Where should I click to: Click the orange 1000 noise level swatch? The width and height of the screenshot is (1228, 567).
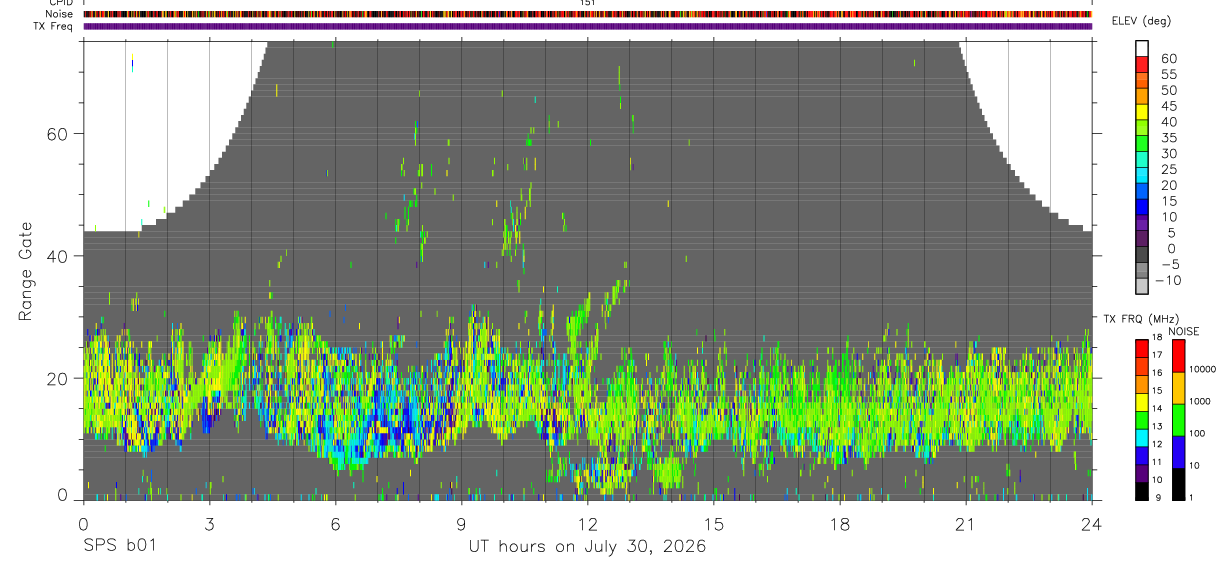[1179, 387]
